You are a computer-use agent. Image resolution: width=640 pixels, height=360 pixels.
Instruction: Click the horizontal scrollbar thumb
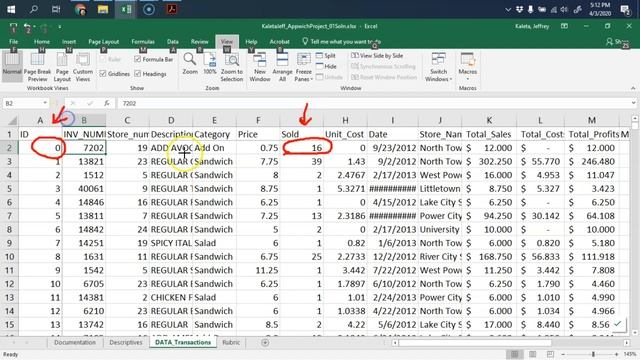(475, 343)
